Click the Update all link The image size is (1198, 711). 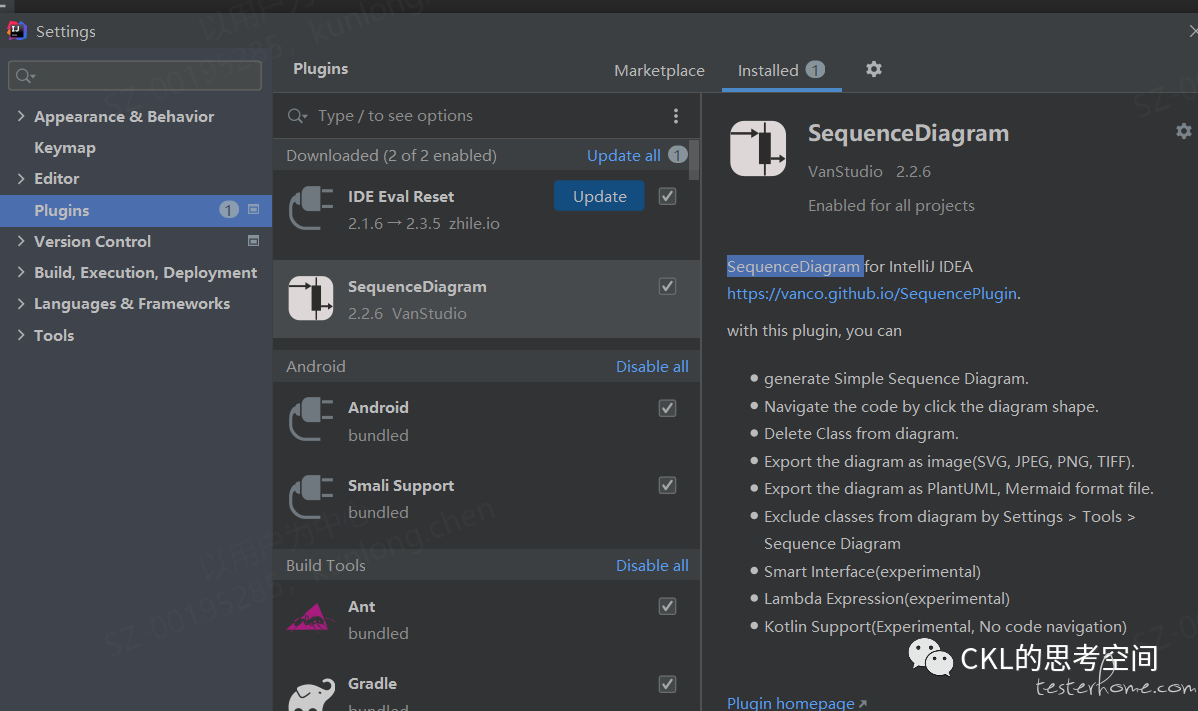(x=623, y=155)
